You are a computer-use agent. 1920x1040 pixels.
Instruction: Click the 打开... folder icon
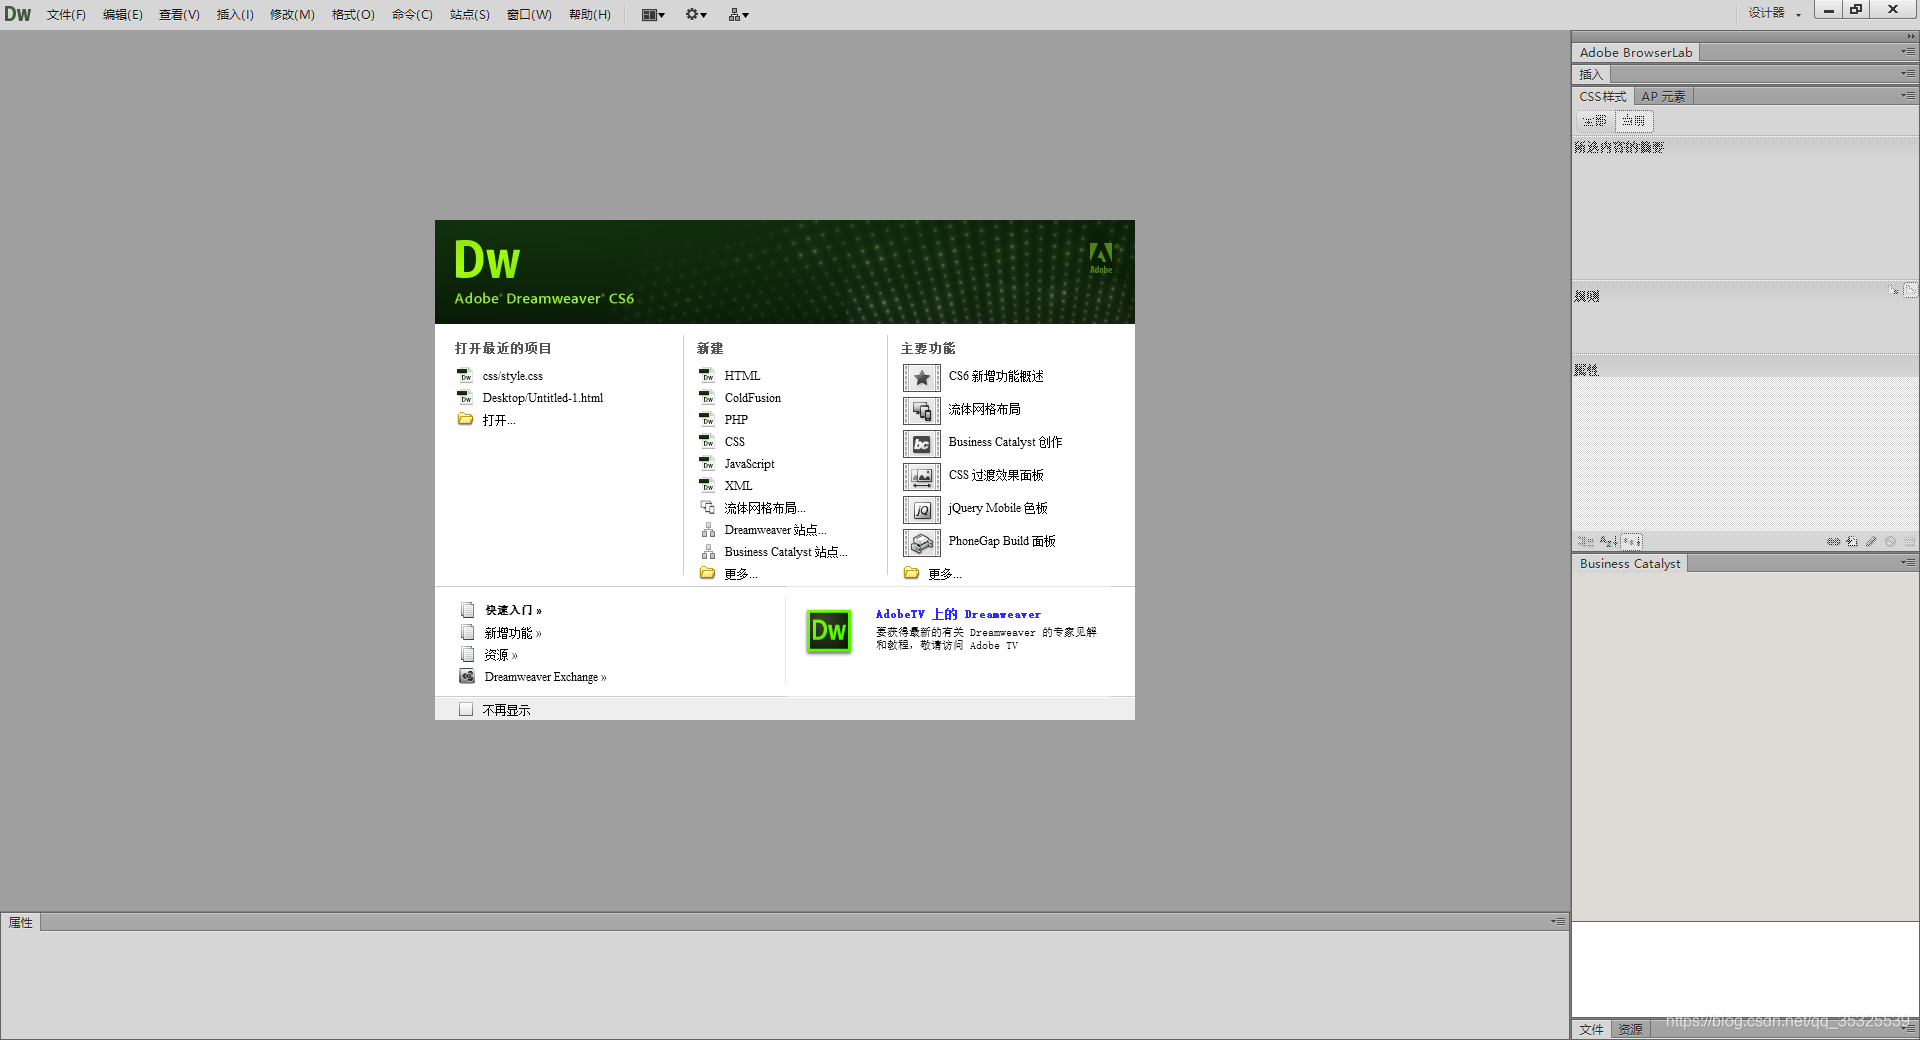pos(465,419)
